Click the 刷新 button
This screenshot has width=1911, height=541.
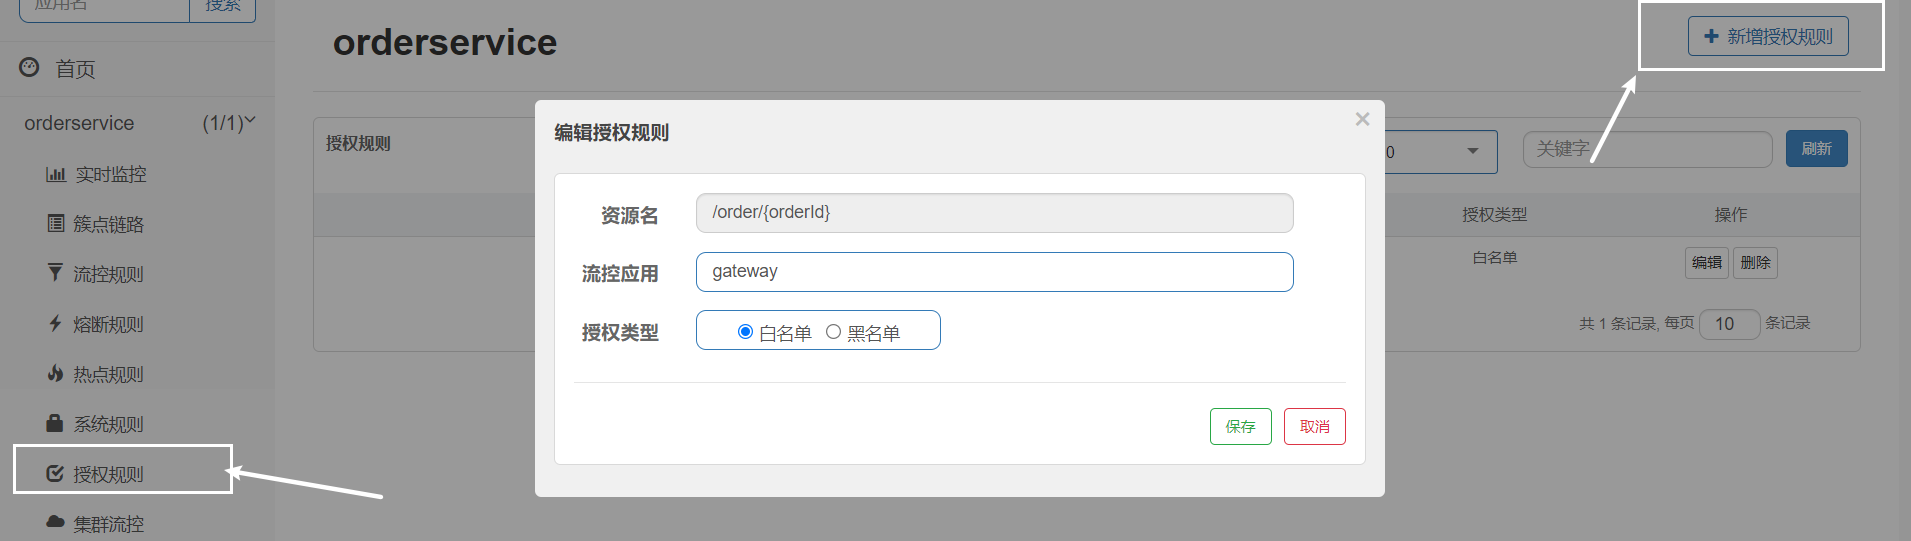[x=1816, y=149]
